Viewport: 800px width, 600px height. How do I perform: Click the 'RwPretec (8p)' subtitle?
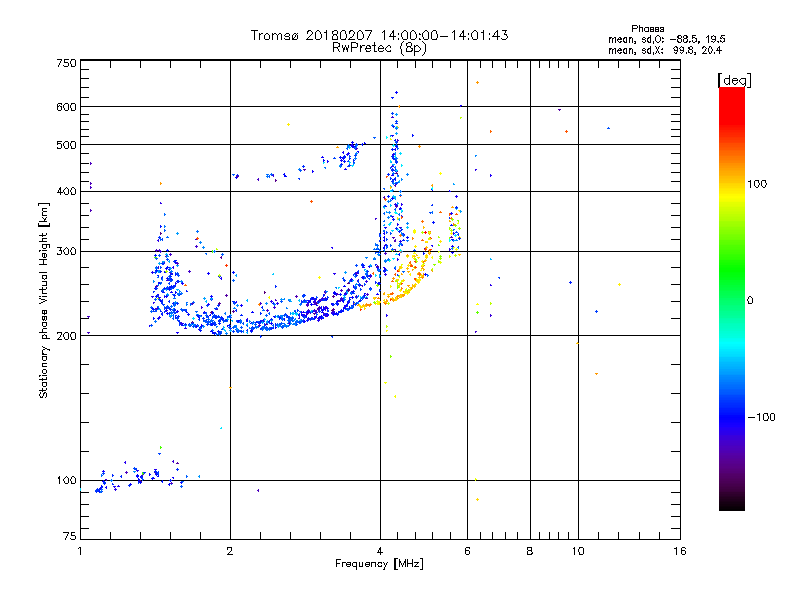pyautogui.click(x=379, y=48)
